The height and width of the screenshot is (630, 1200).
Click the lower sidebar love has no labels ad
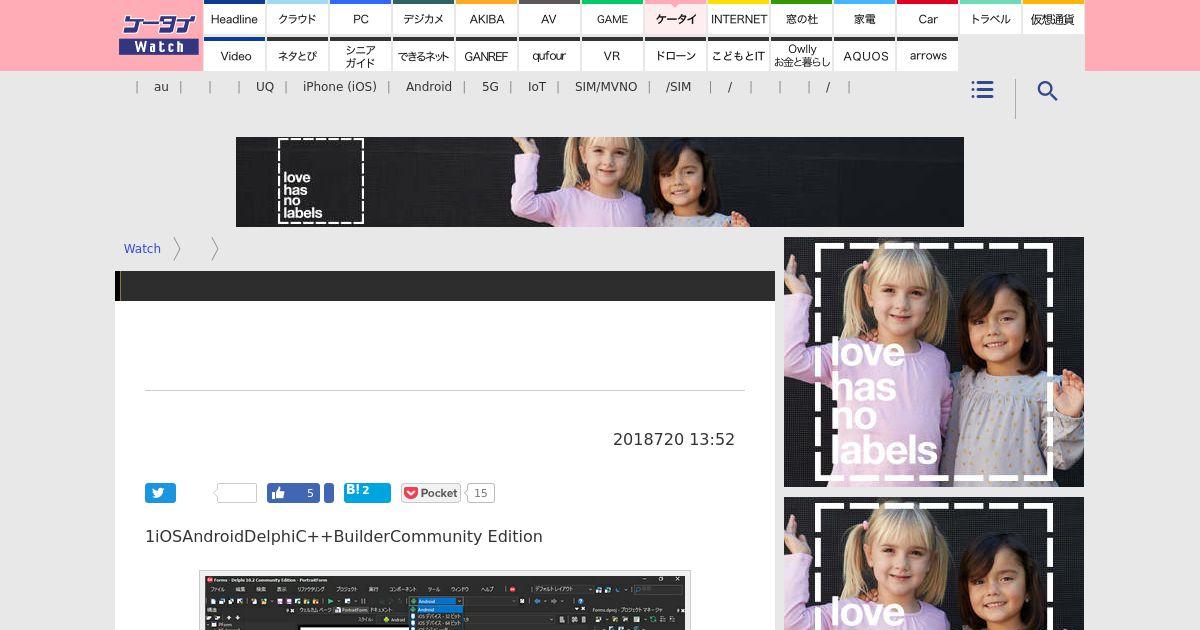pos(934,563)
